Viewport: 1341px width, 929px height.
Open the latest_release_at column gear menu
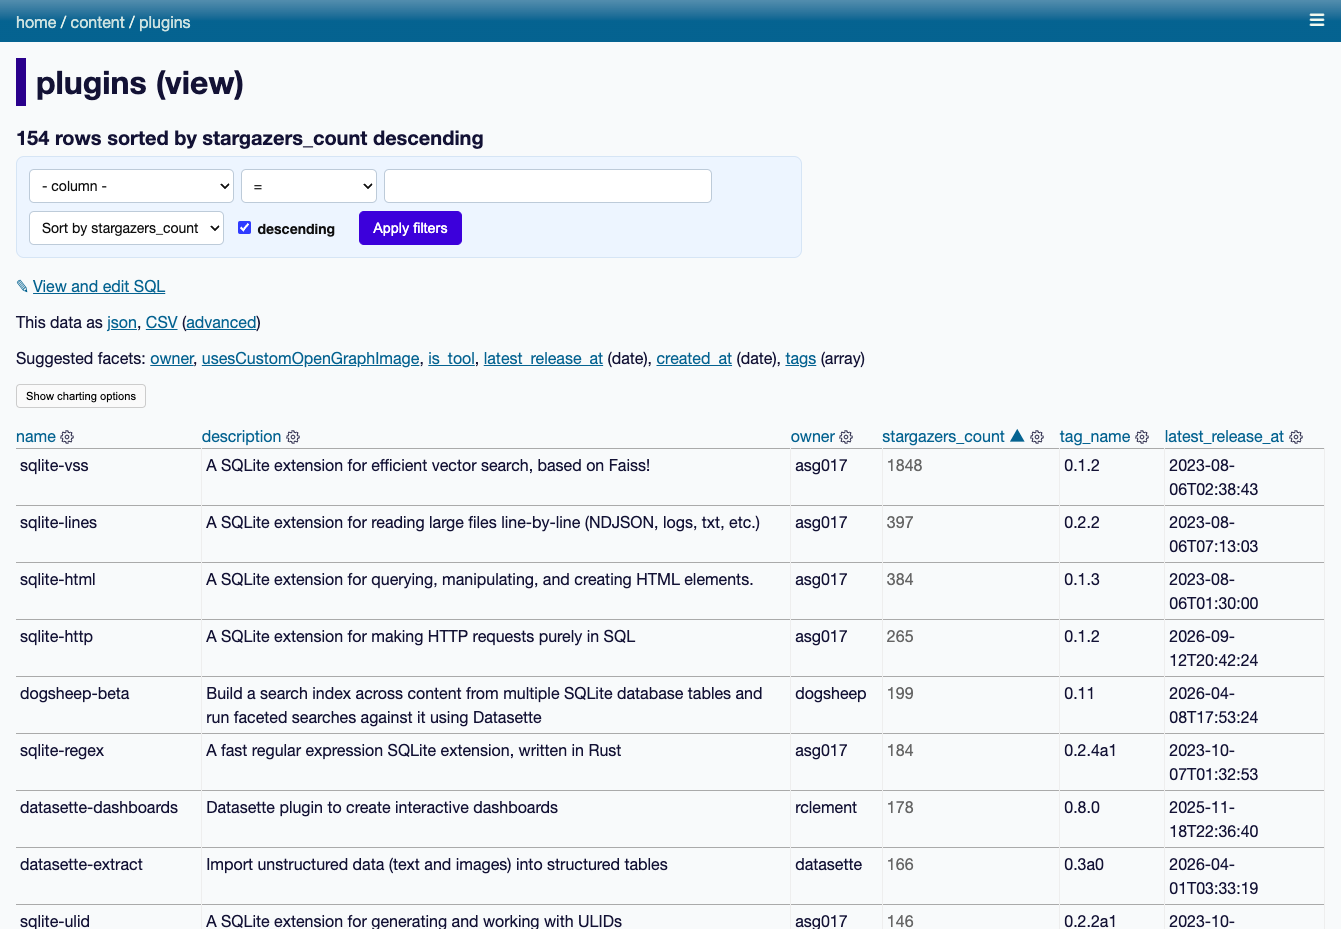coord(1296,437)
